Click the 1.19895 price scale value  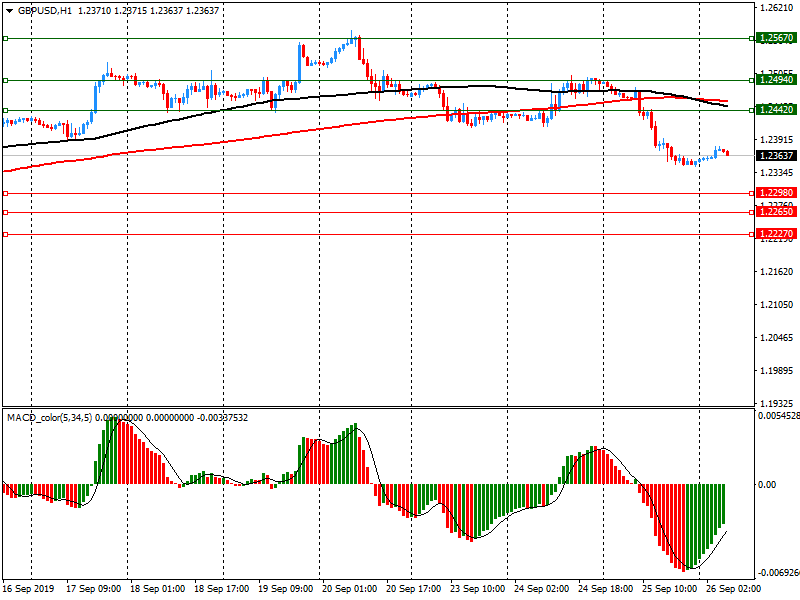pyautogui.click(x=777, y=371)
